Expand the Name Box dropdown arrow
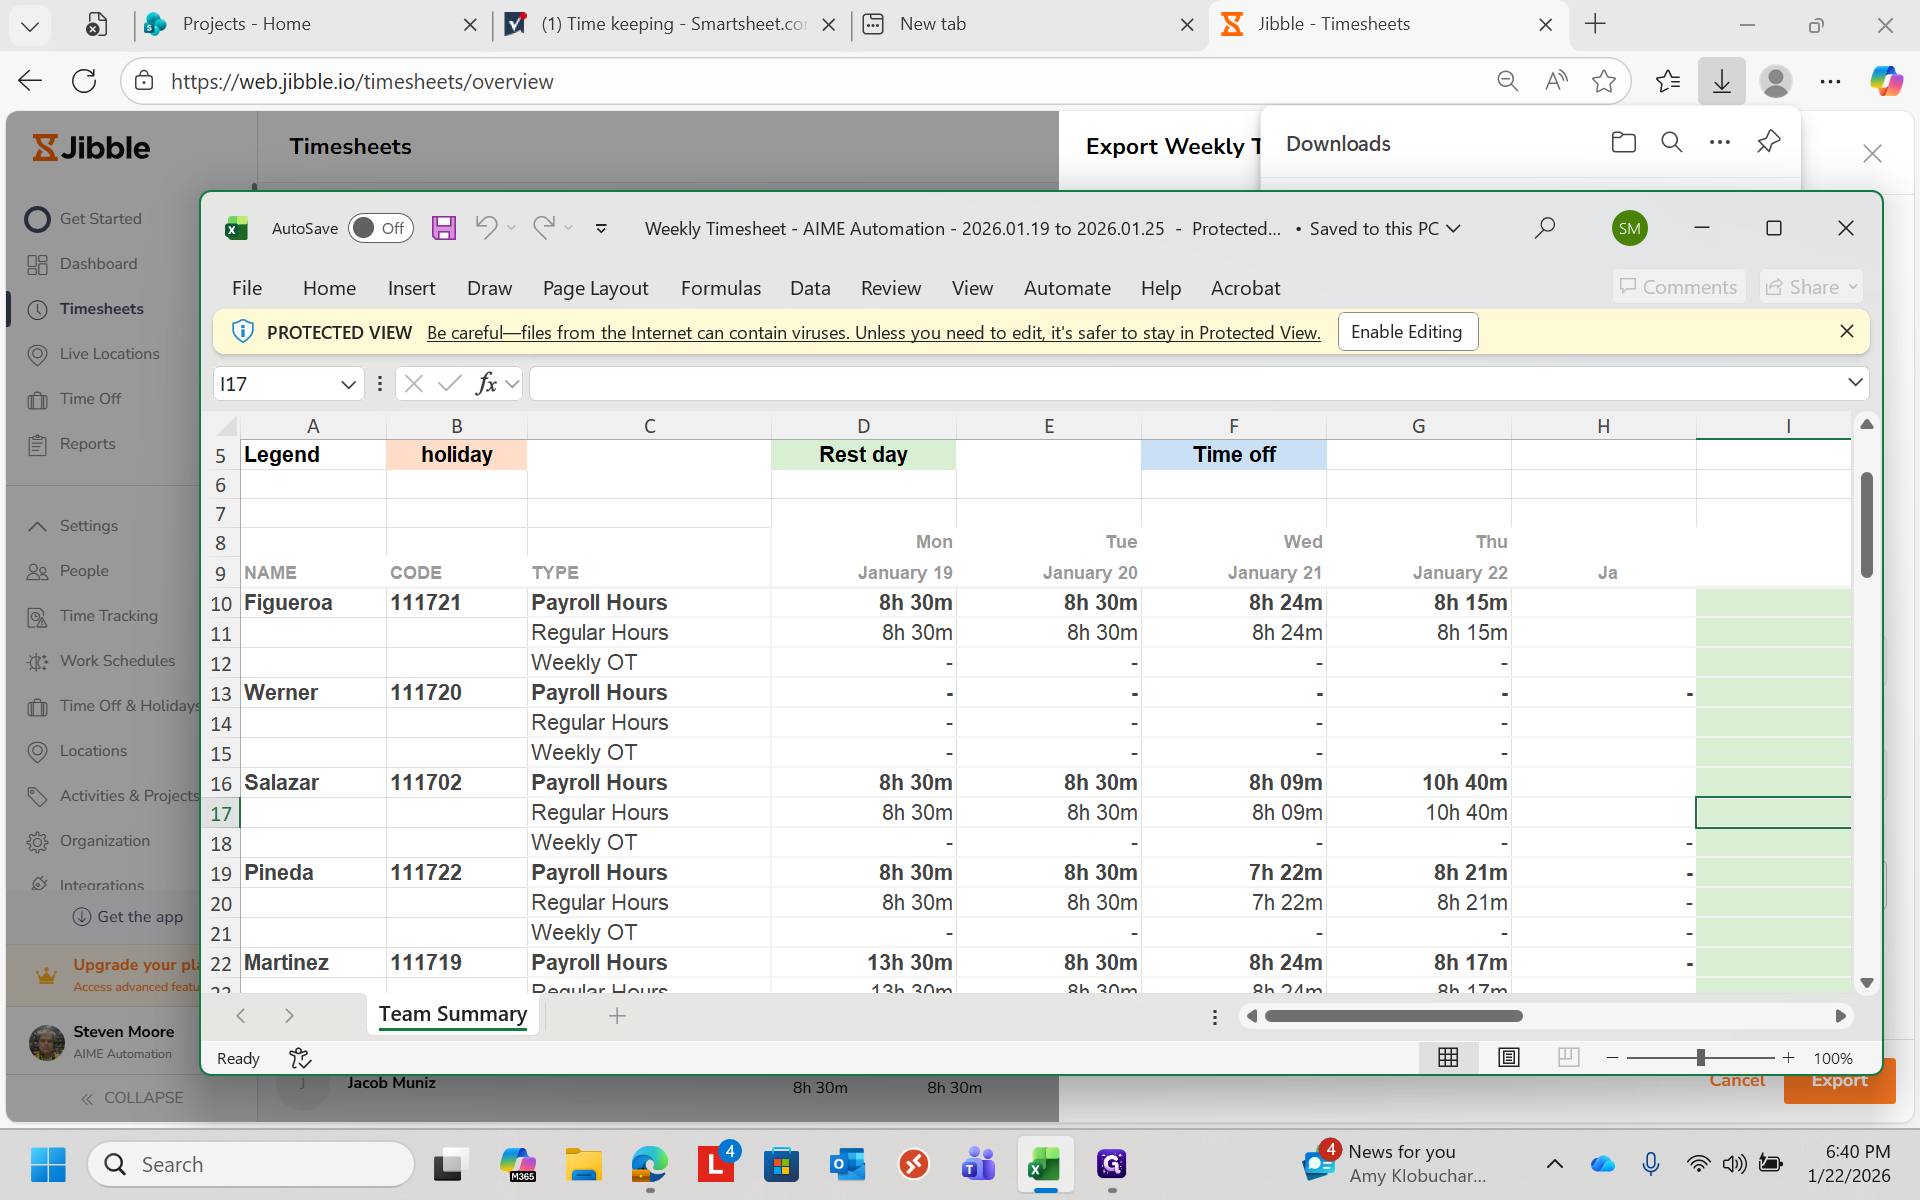 [x=348, y=384]
